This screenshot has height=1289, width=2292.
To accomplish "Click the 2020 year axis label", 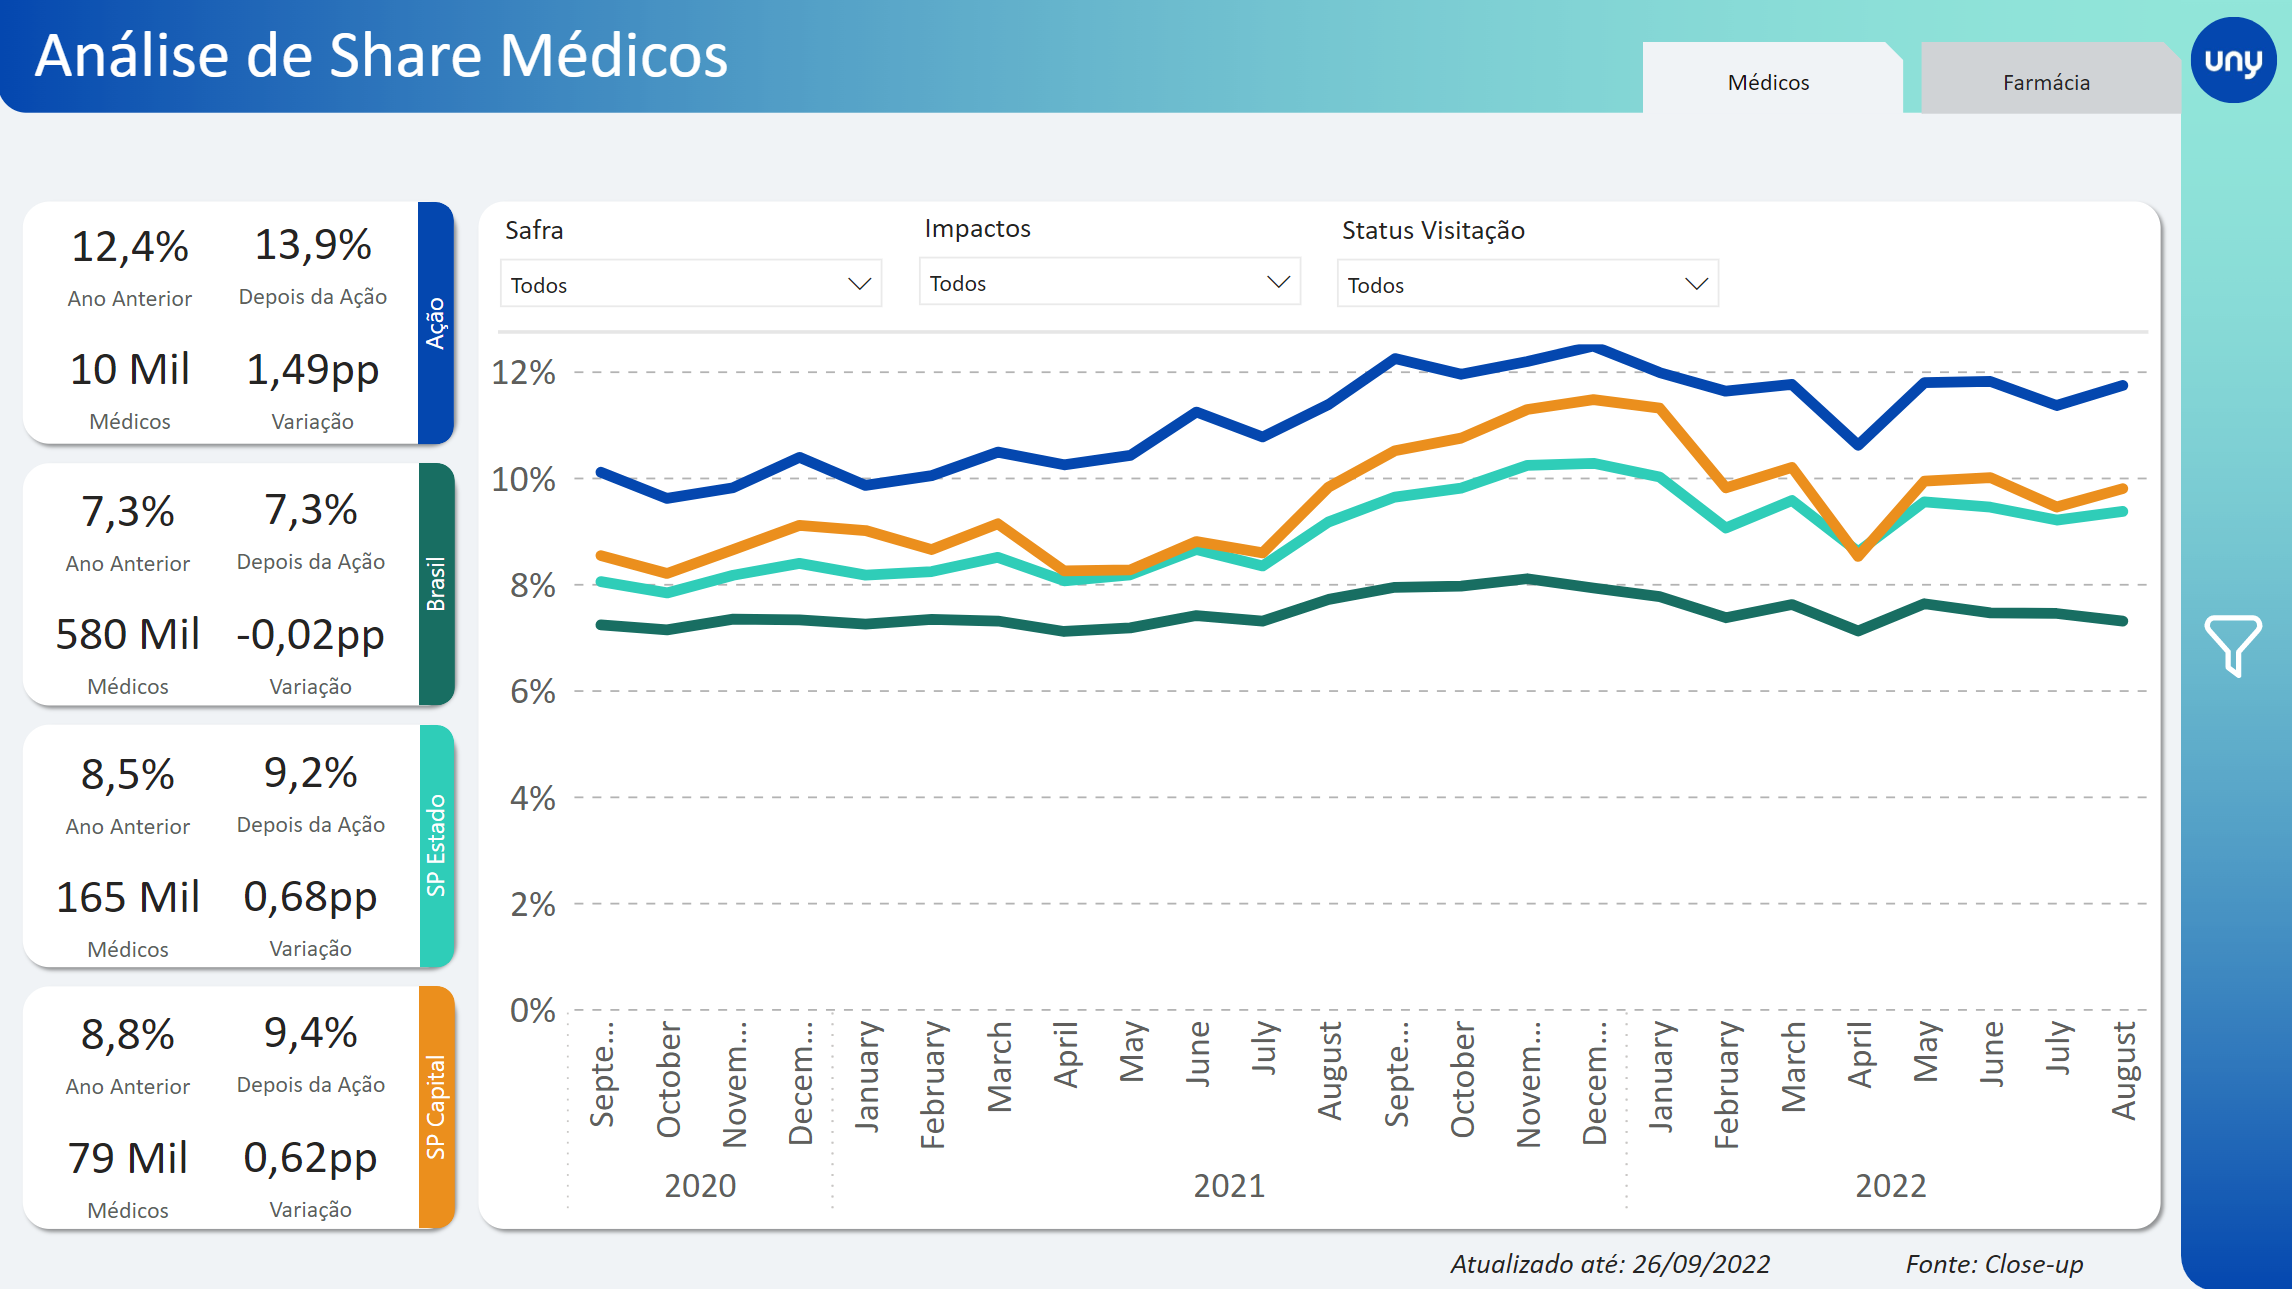I will 700,1185.
